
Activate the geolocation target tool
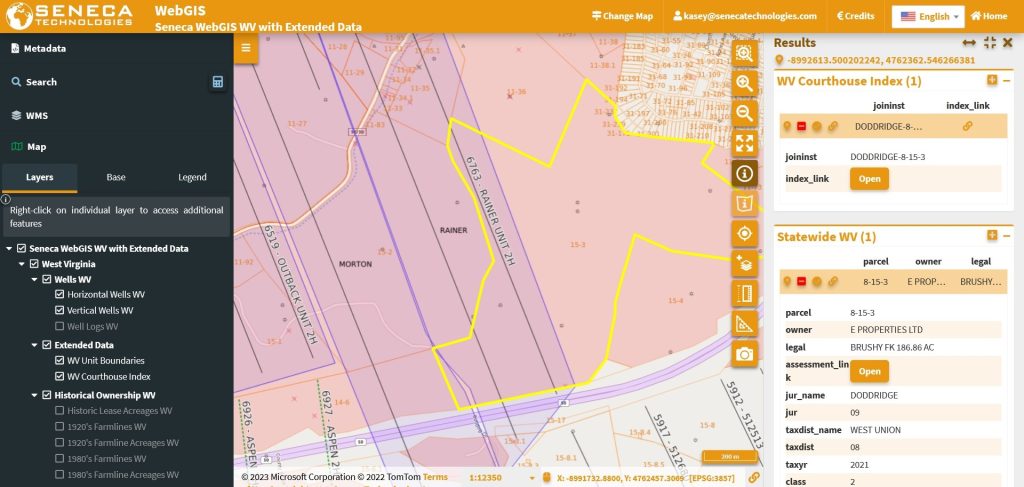pos(744,233)
